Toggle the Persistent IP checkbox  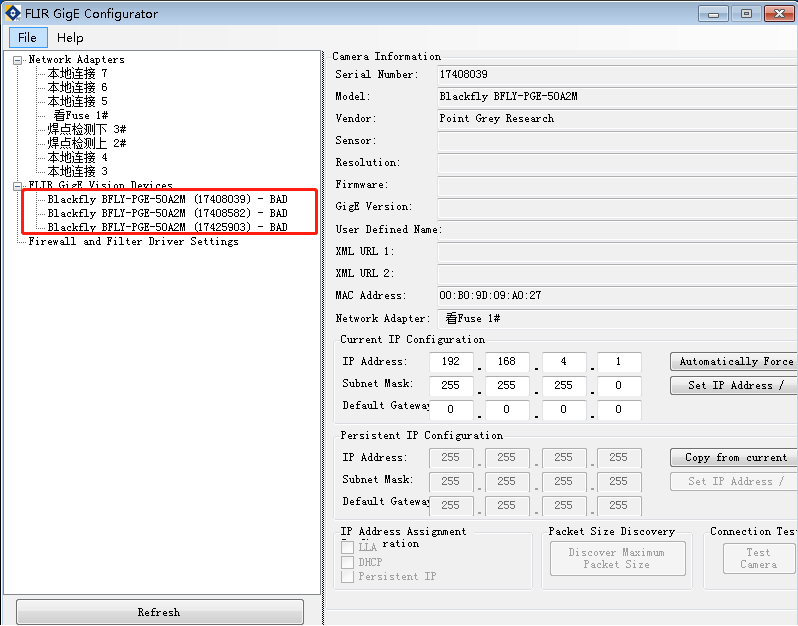[348, 576]
